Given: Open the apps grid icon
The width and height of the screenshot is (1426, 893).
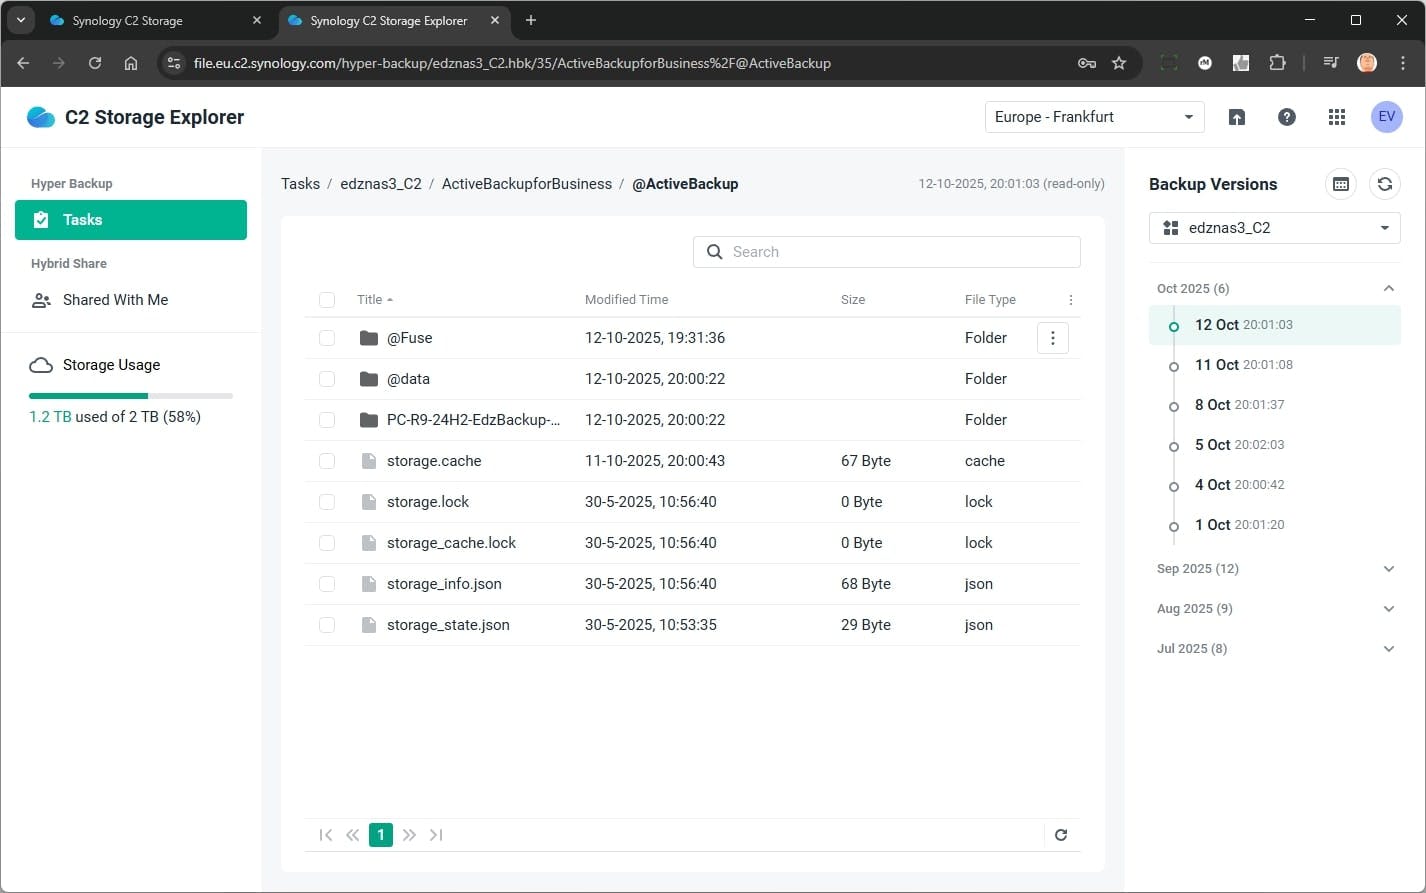Looking at the screenshot, I should tap(1336, 117).
